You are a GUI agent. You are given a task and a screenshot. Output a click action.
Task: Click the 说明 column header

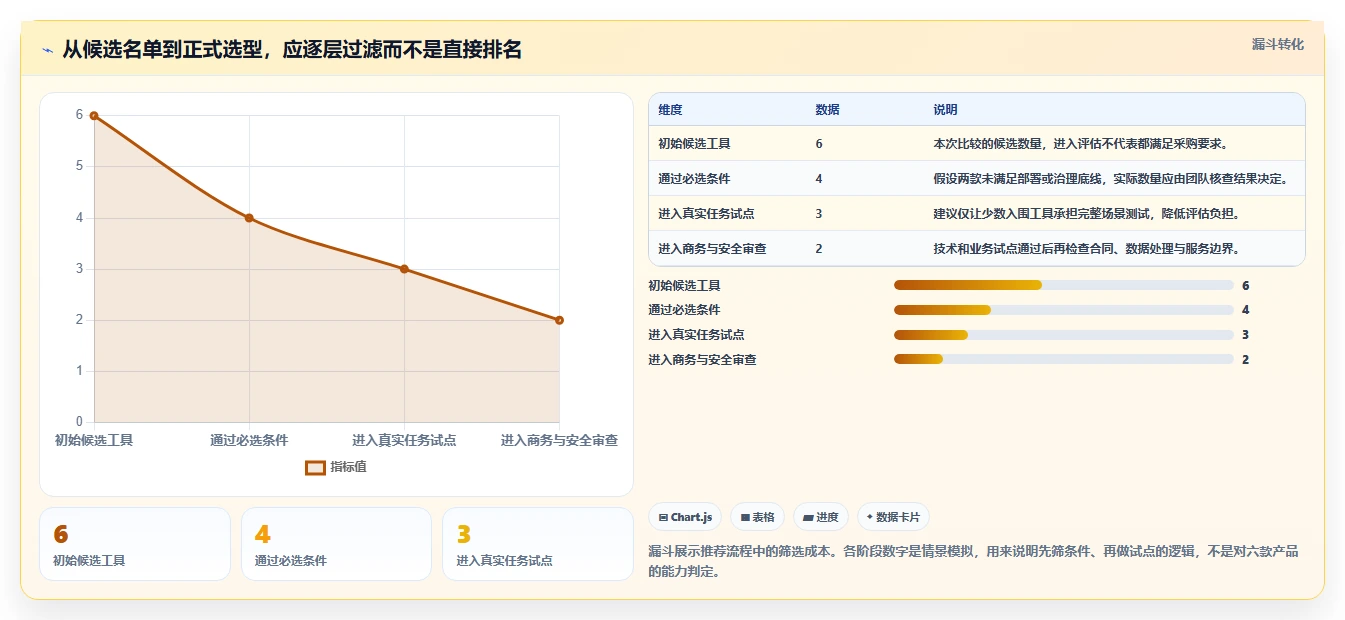coord(945,110)
